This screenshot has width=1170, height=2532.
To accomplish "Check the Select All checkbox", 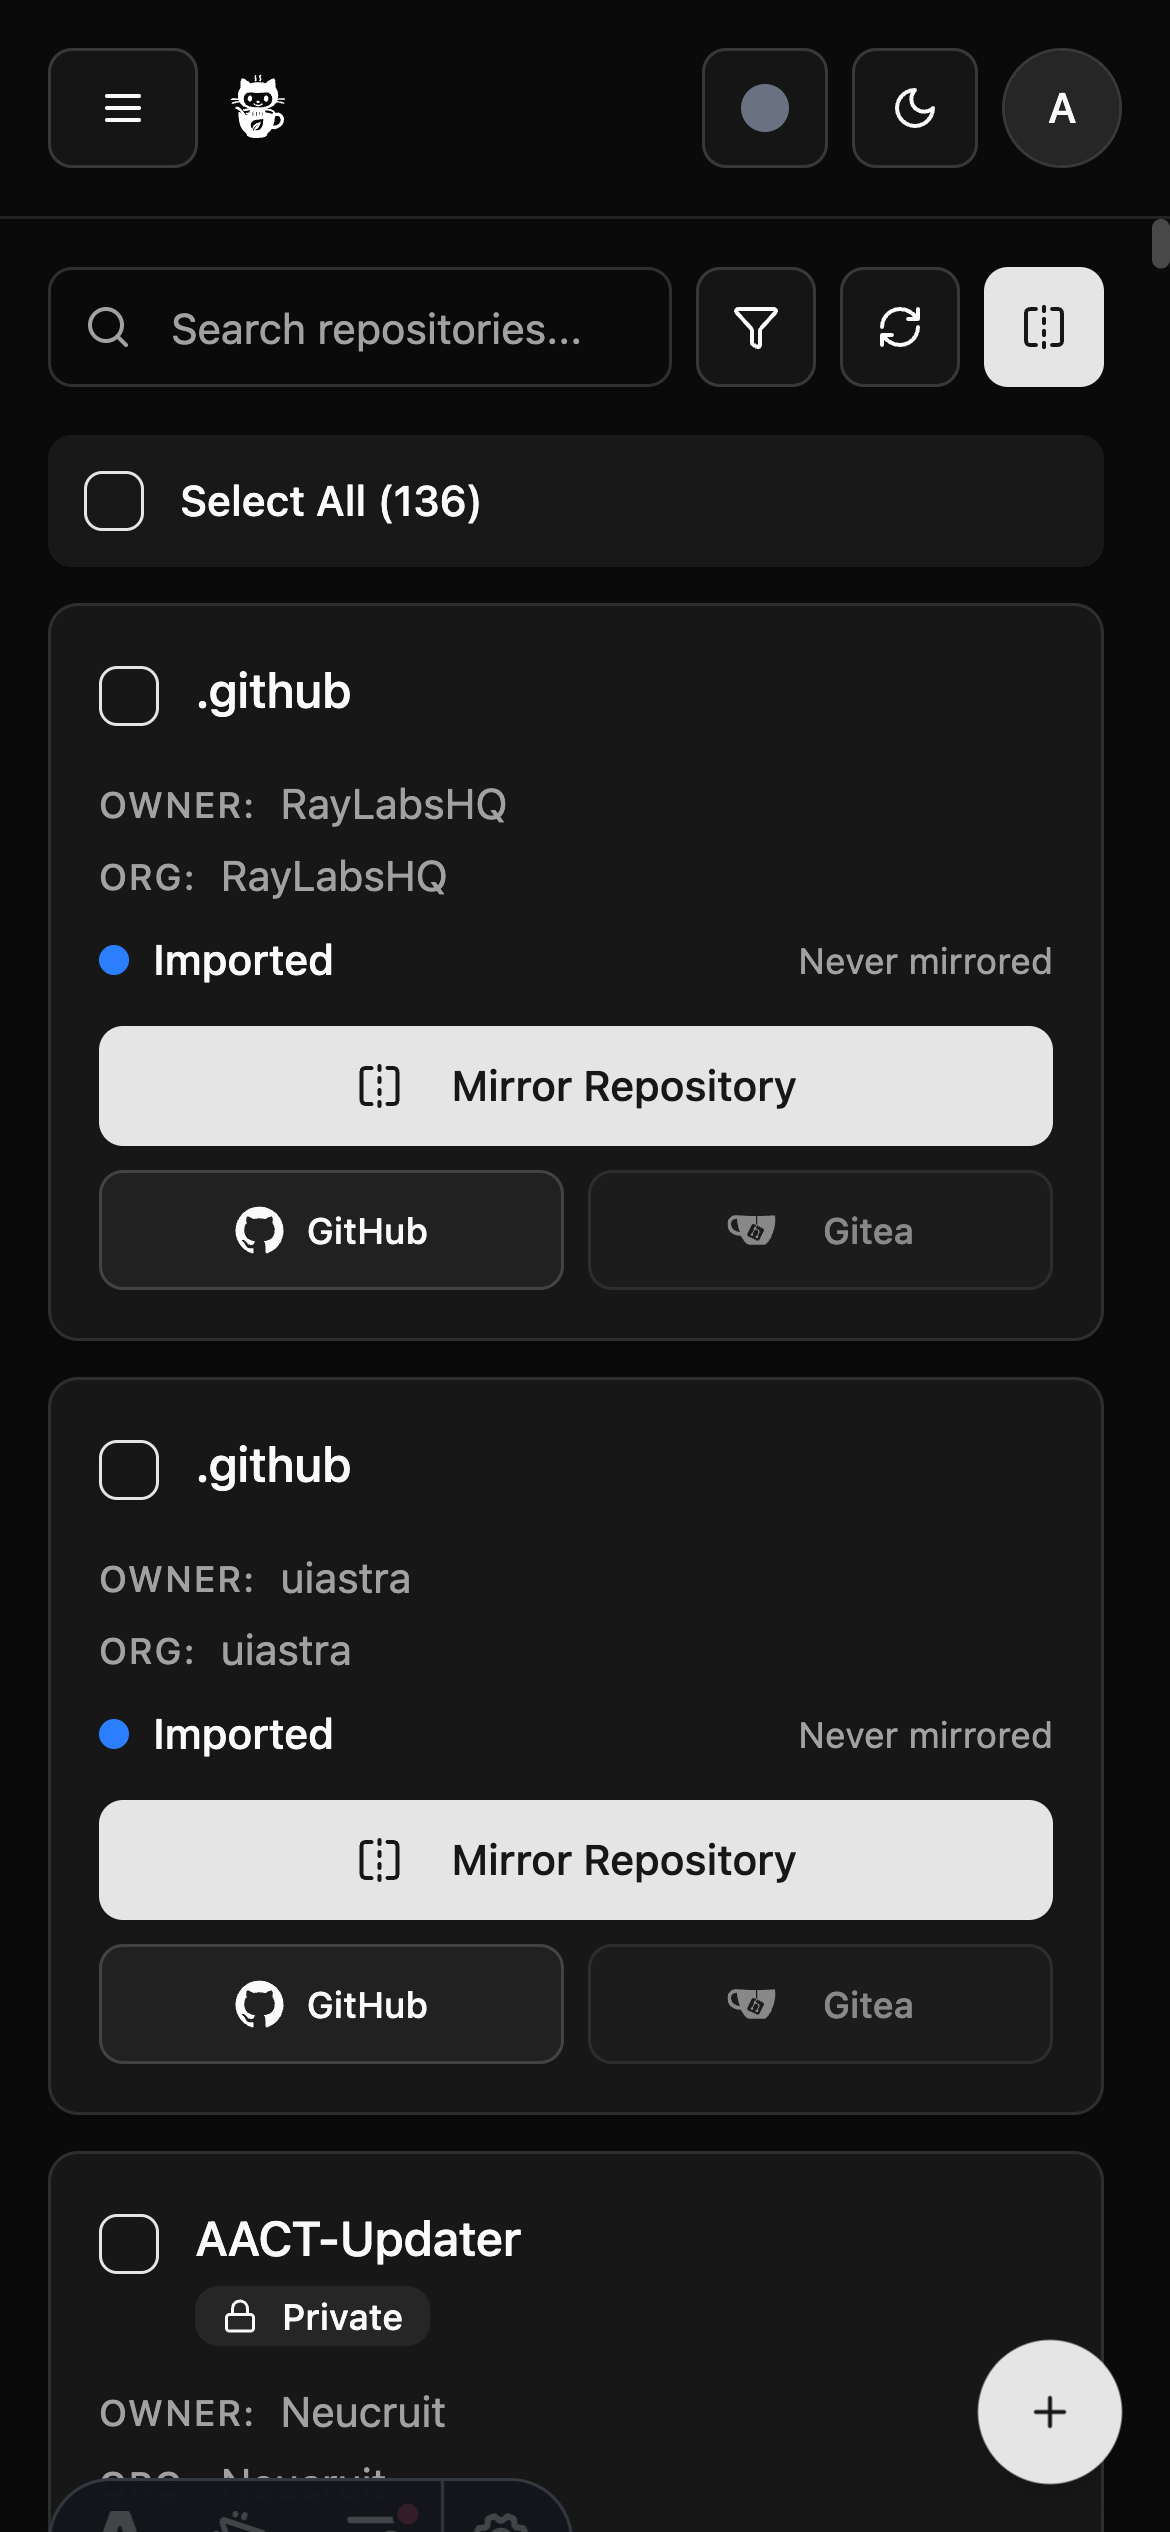I will (x=113, y=501).
